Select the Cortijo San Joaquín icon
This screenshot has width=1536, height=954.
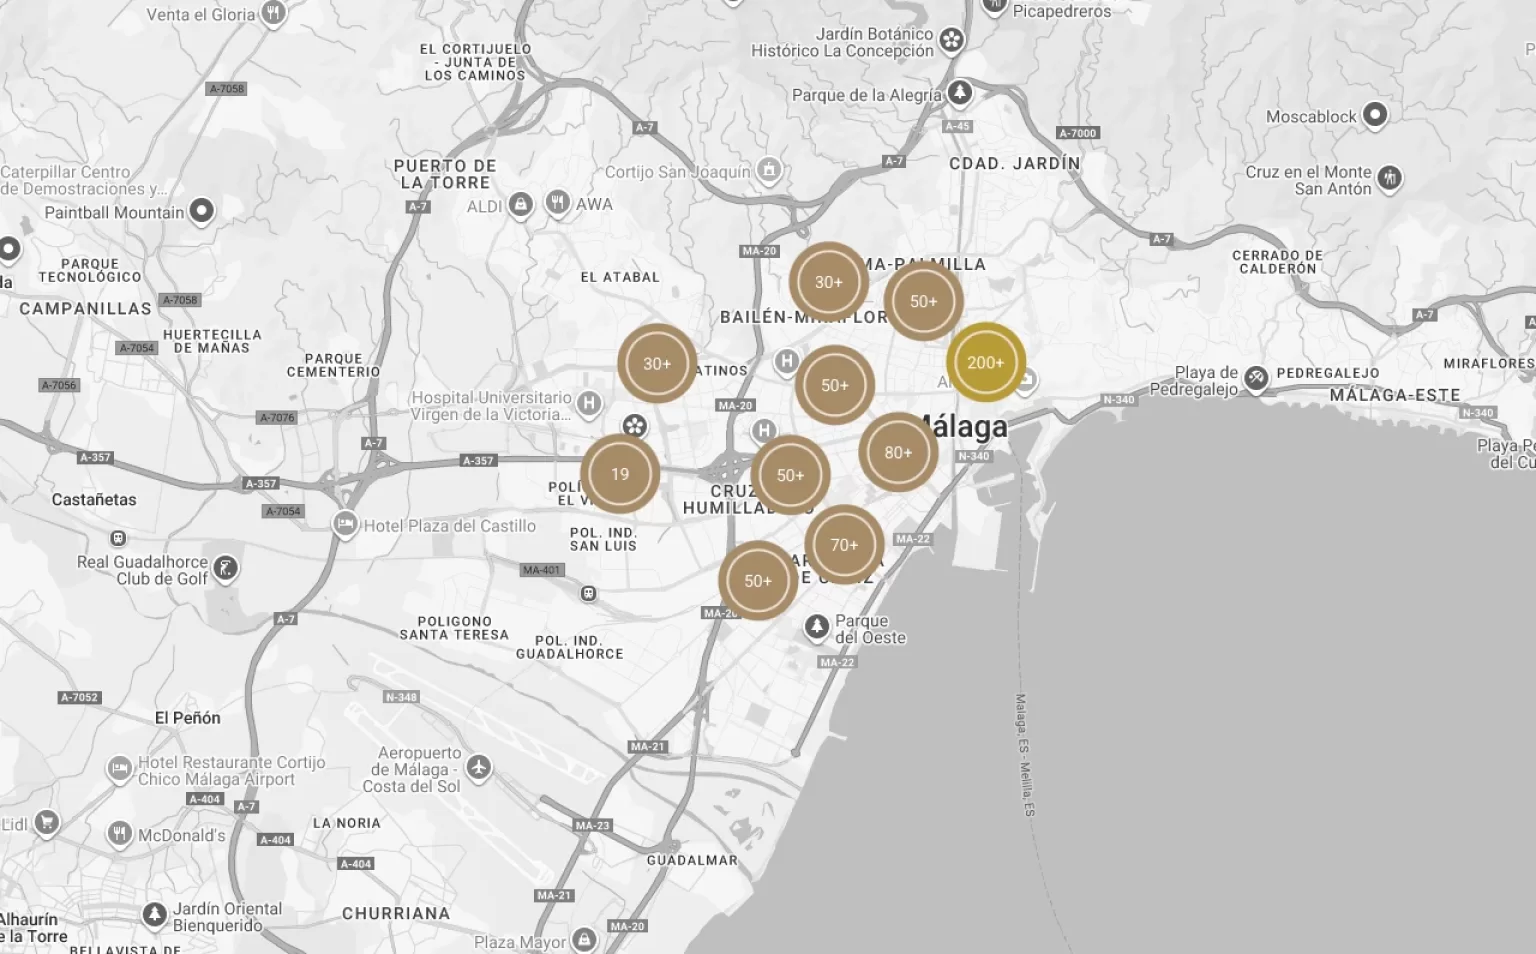(768, 170)
